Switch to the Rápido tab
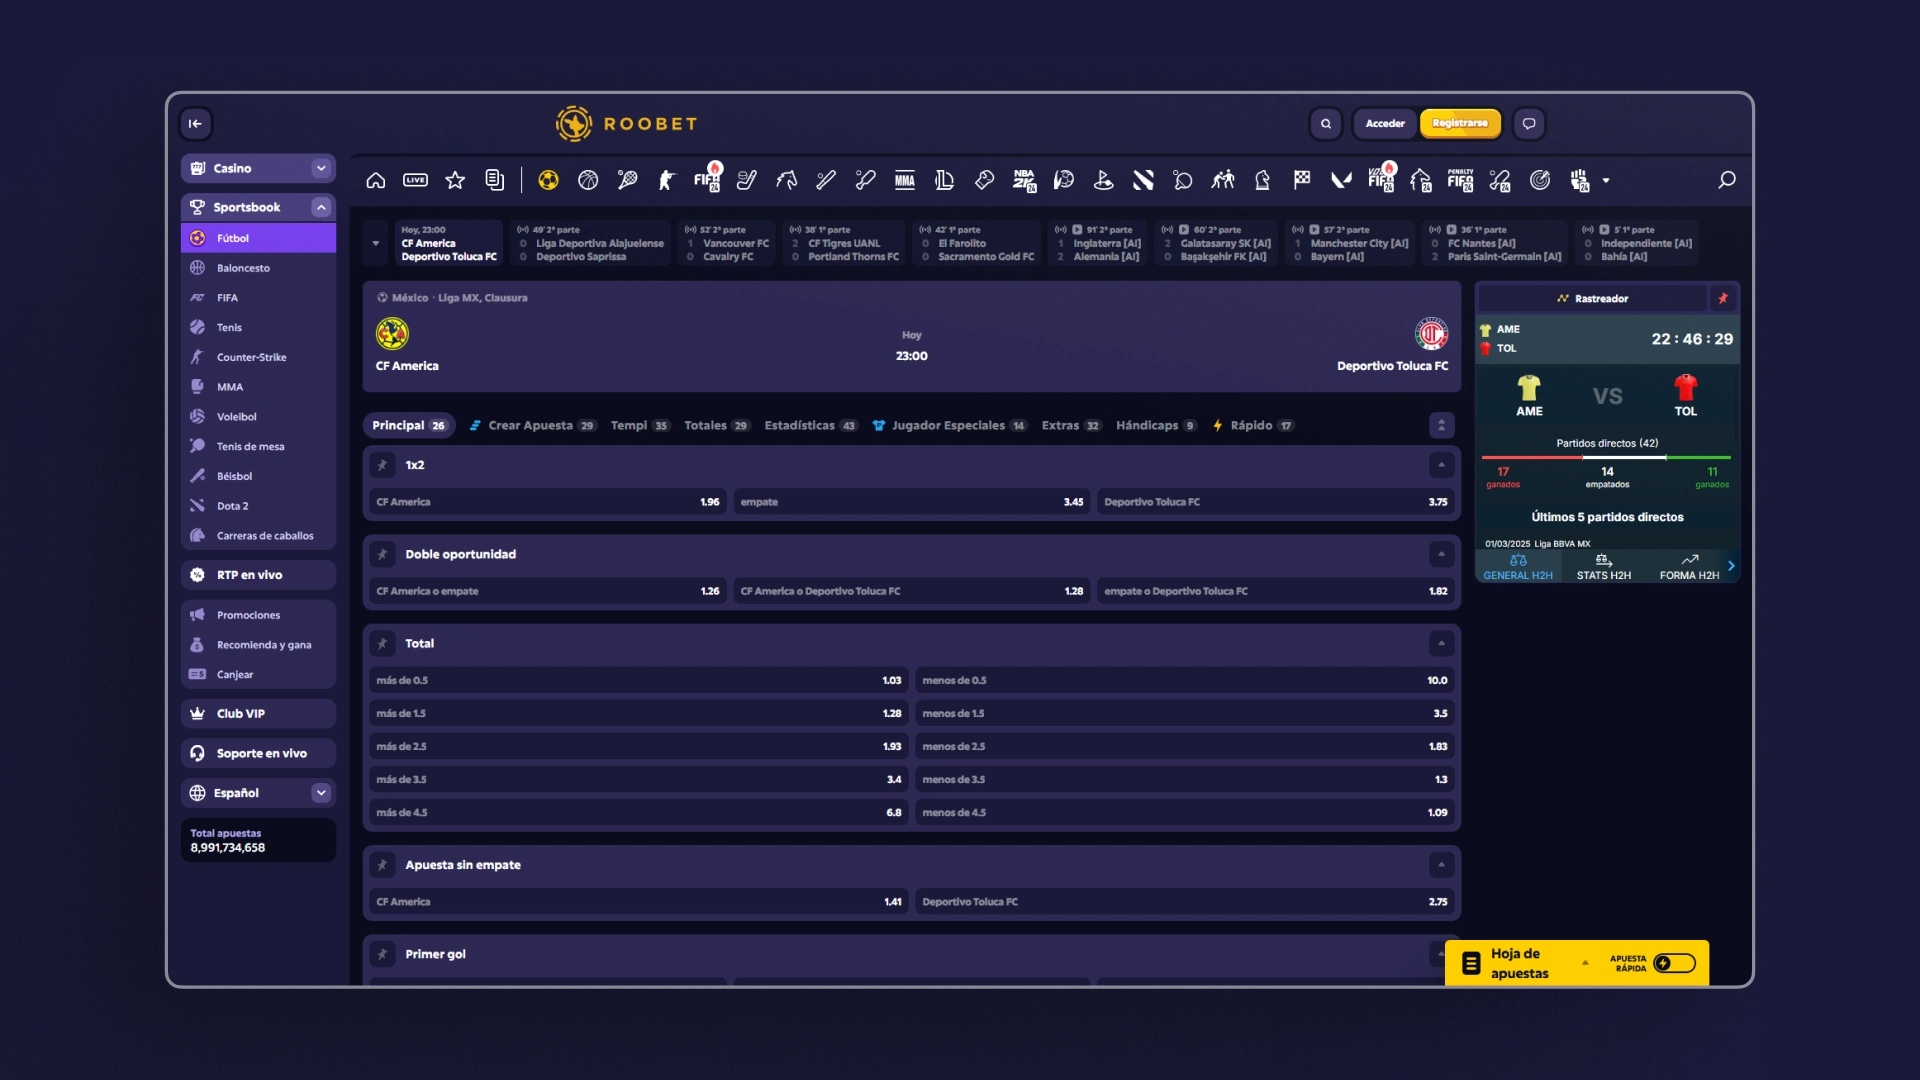Image resolution: width=1920 pixels, height=1080 pixels. coord(1252,426)
